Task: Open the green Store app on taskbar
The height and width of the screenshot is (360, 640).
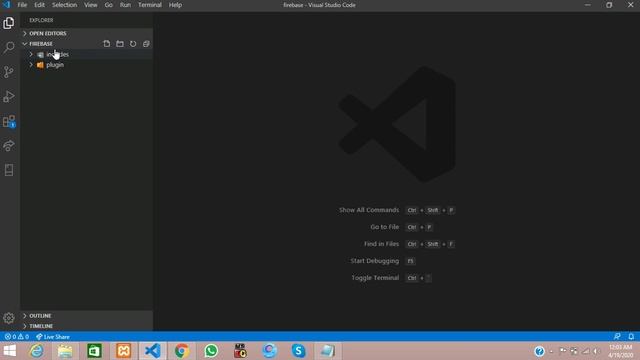Action: 94,351
